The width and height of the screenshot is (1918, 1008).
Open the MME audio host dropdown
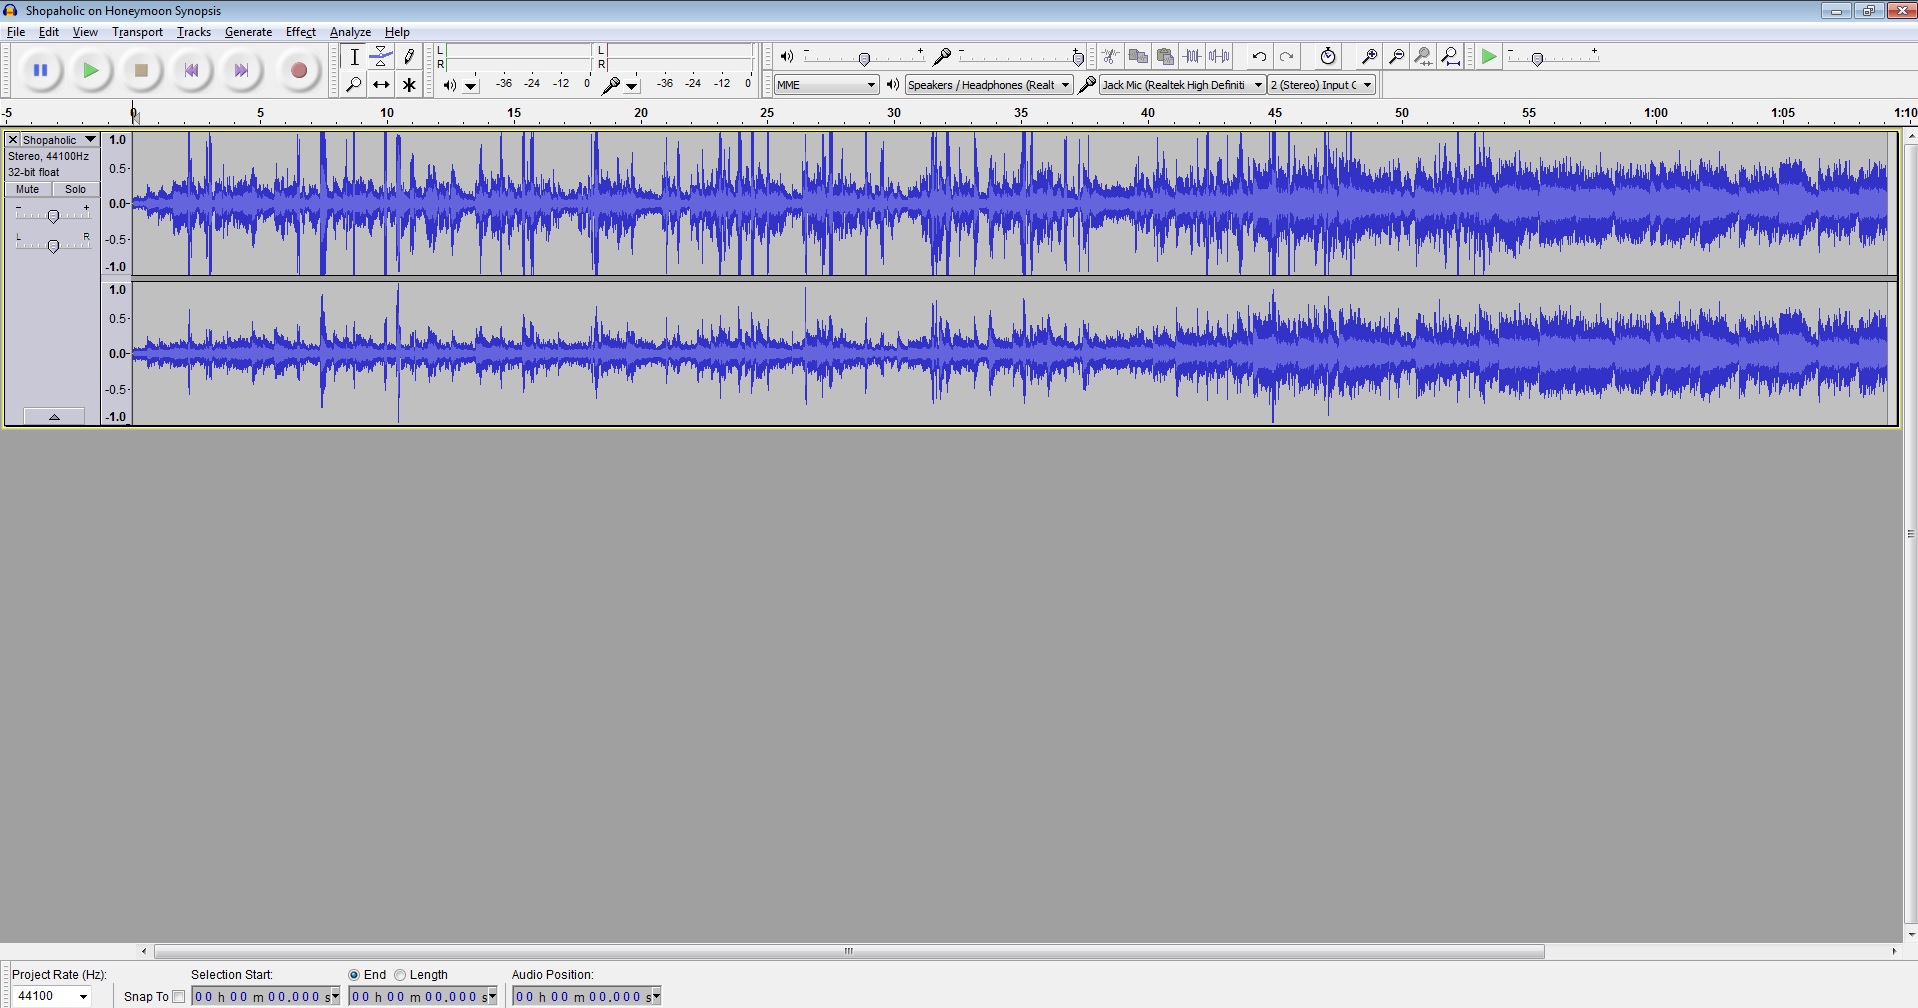(824, 84)
